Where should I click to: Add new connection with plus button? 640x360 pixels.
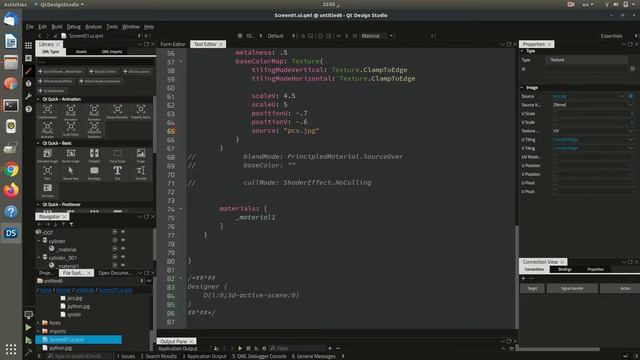(x=524, y=278)
